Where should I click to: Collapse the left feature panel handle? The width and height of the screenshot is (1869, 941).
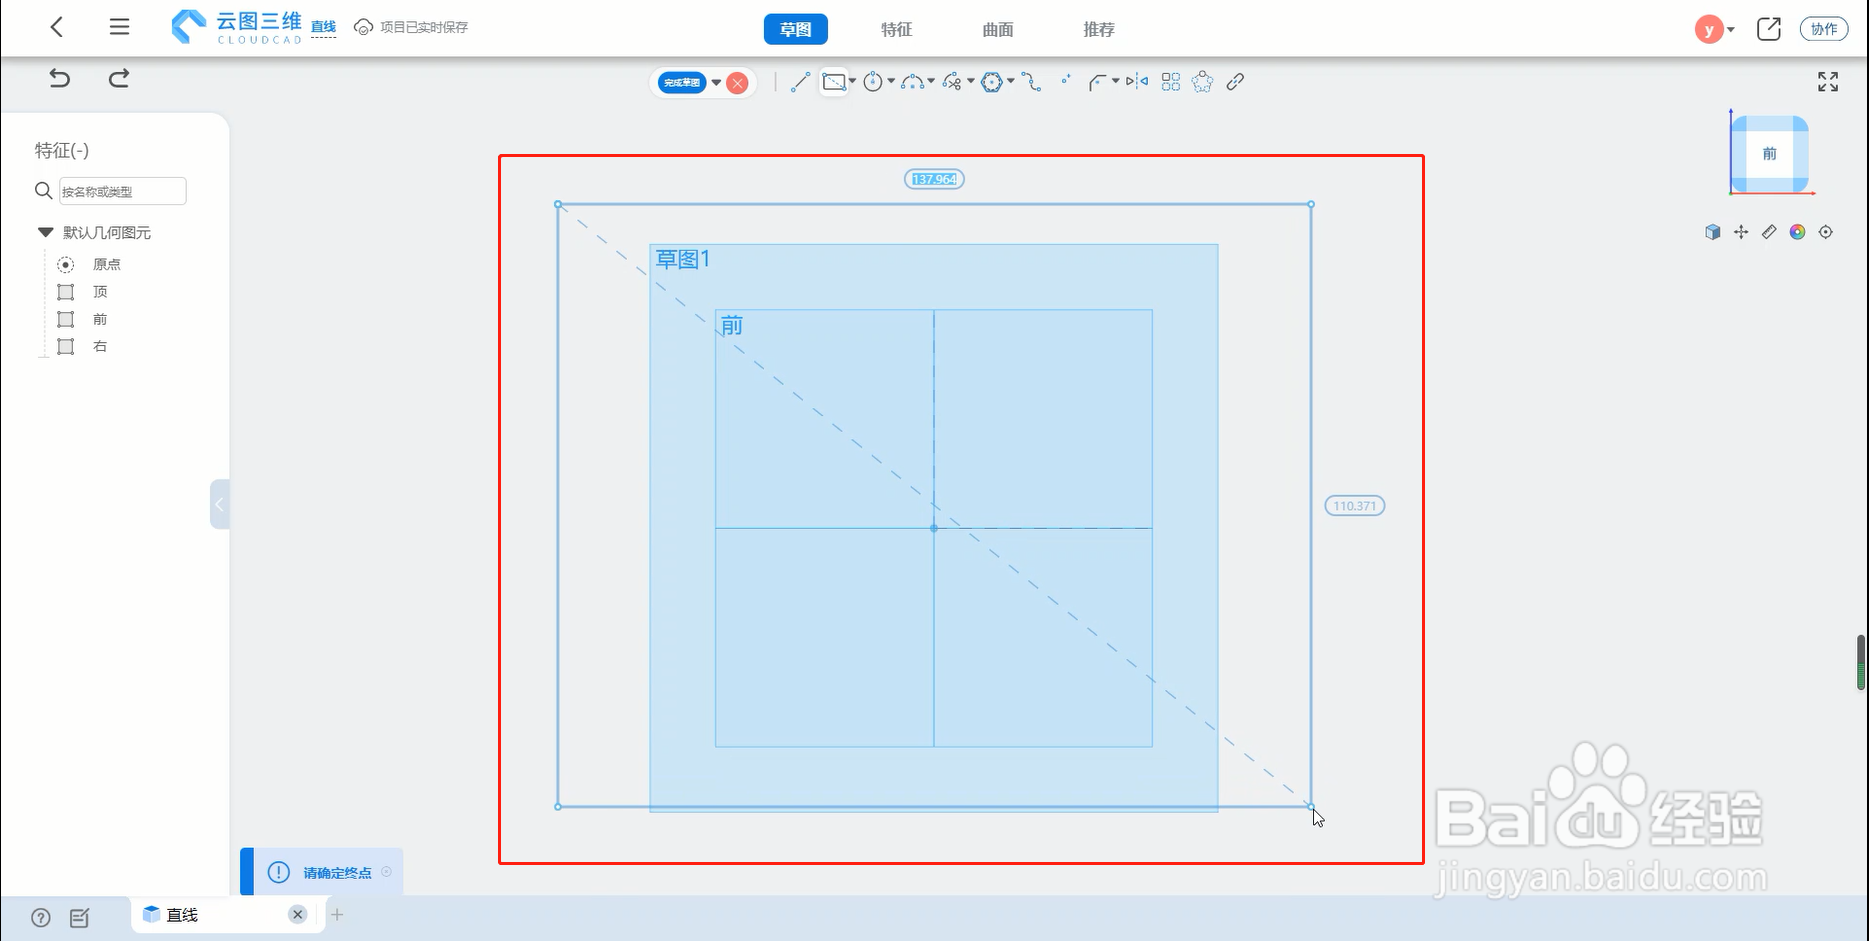(x=219, y=504)
